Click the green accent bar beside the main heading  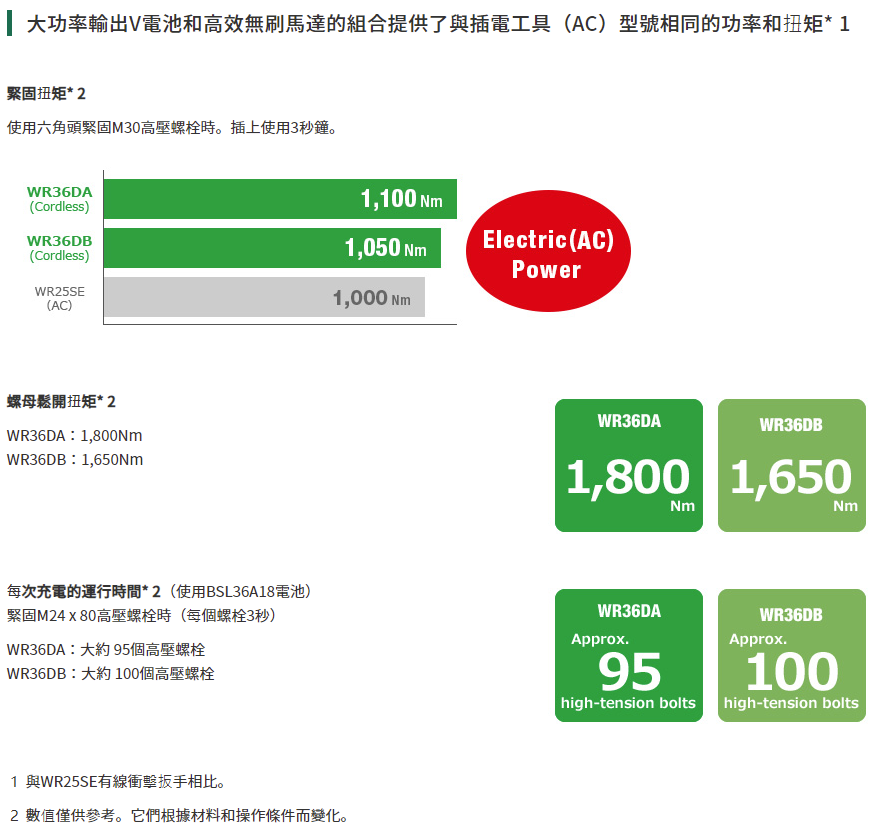click(x=9, y=24)
